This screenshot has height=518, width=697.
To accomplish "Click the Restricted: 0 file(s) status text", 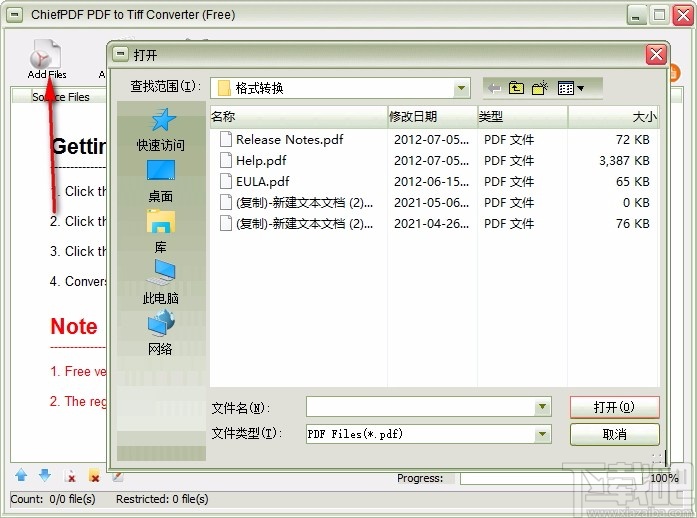I will pyautogui.click(x=162, y=499).
